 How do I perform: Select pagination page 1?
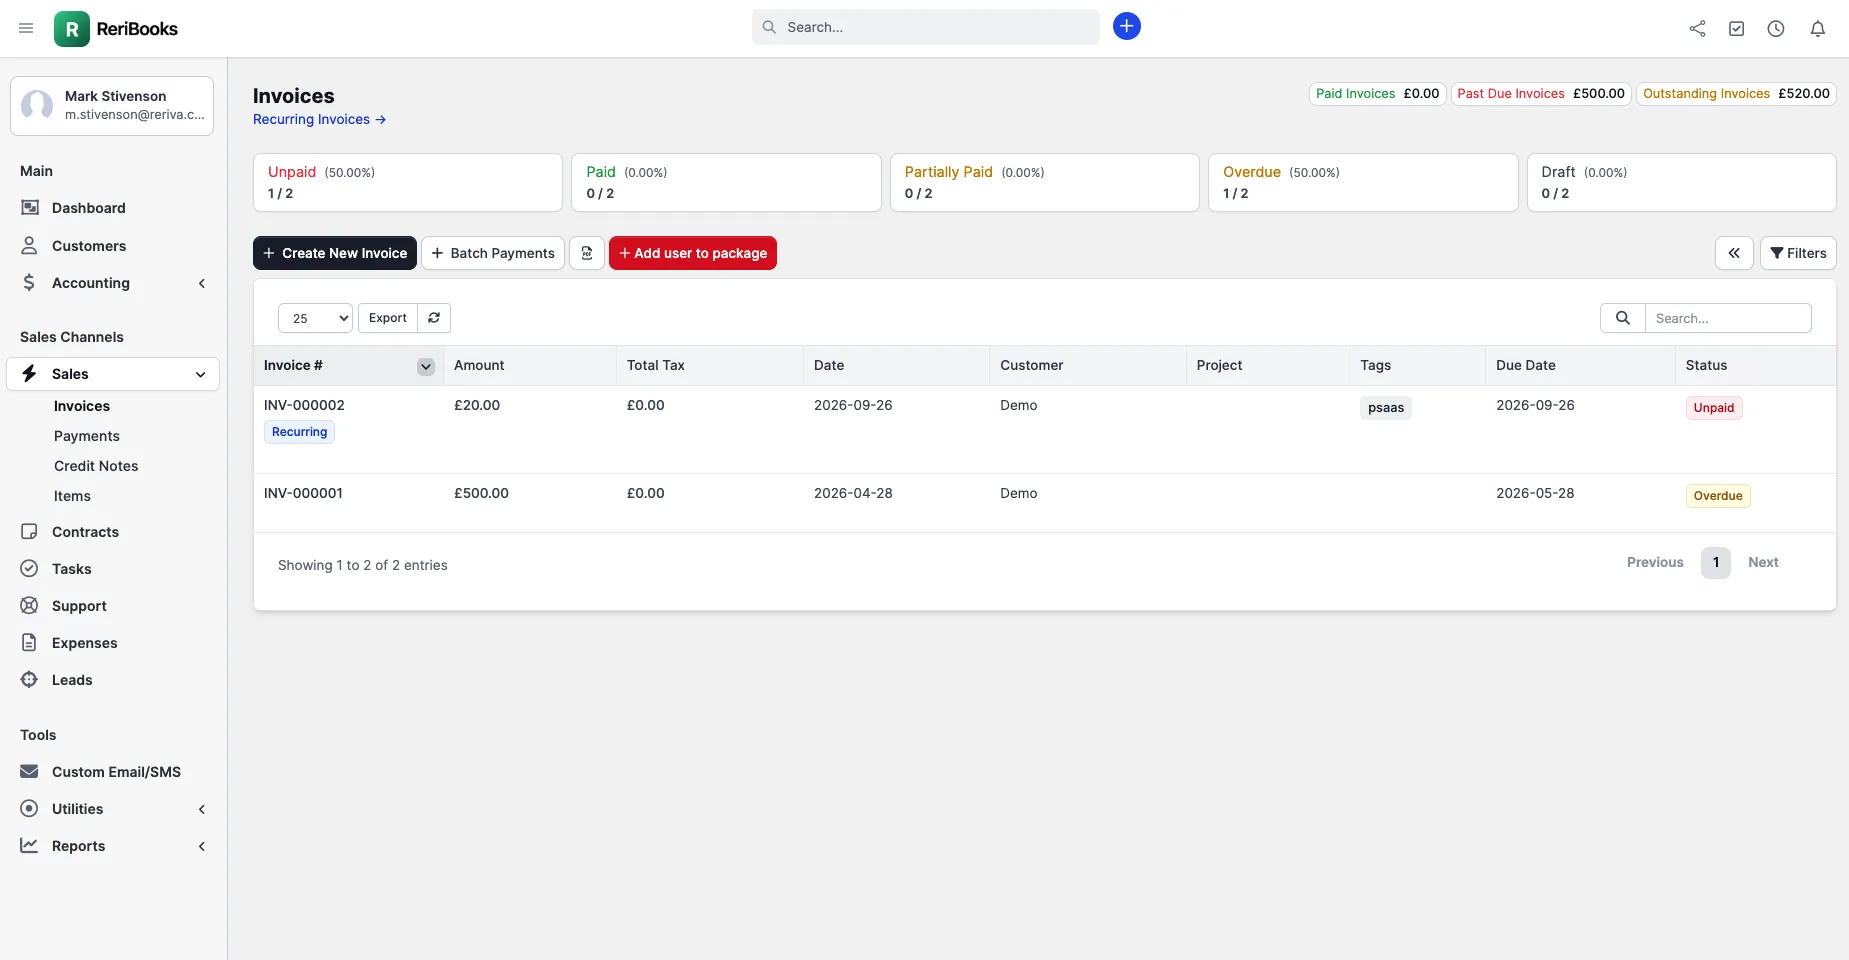coord(1716,562)
